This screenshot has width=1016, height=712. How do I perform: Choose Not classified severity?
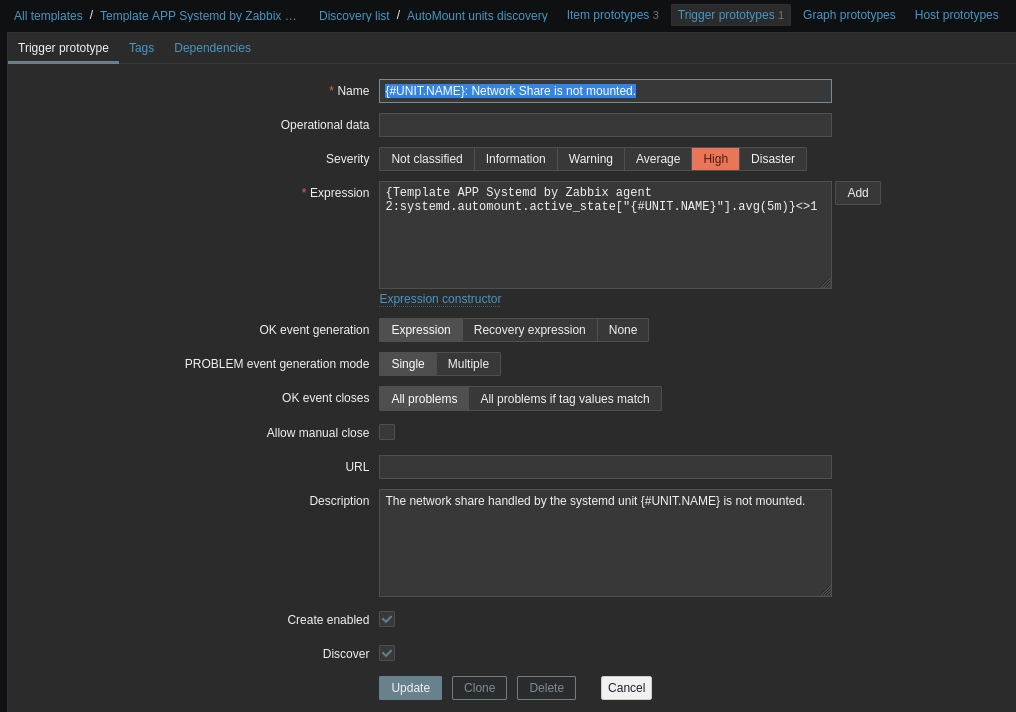426,159
